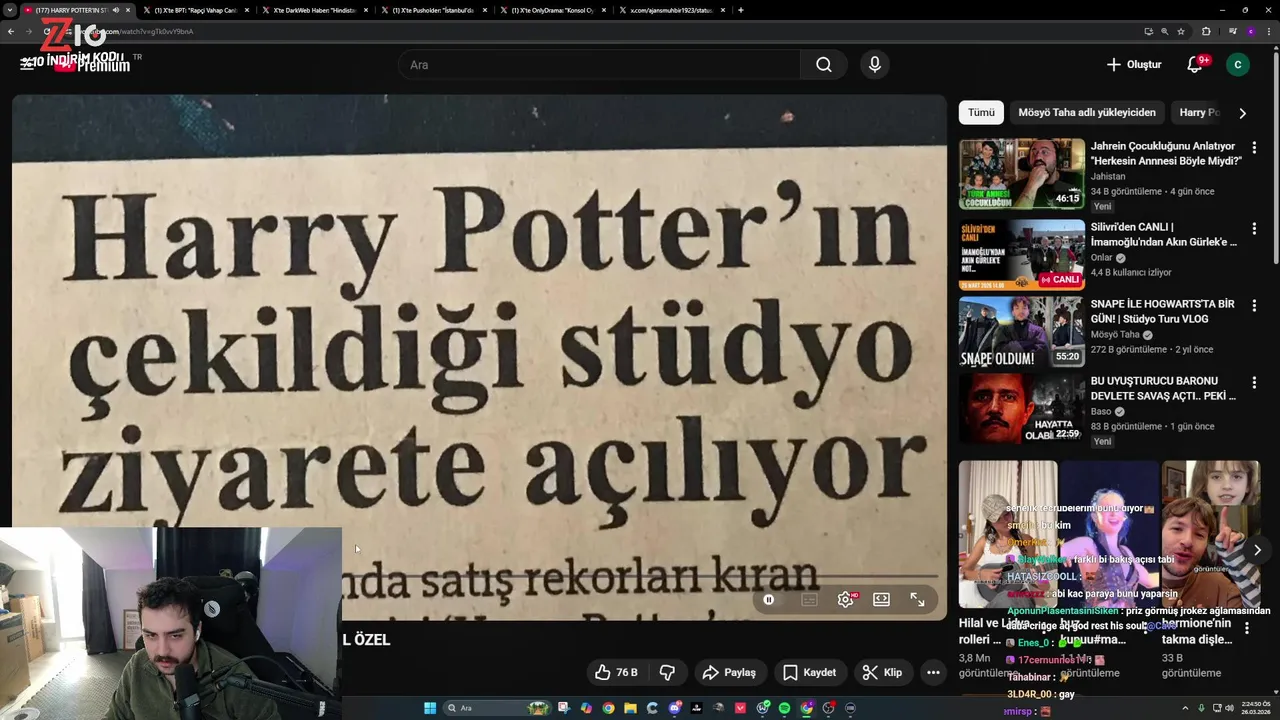1280x720 pixels.
Task: Open Chrome from the taskbar
Action: [608, 708]
